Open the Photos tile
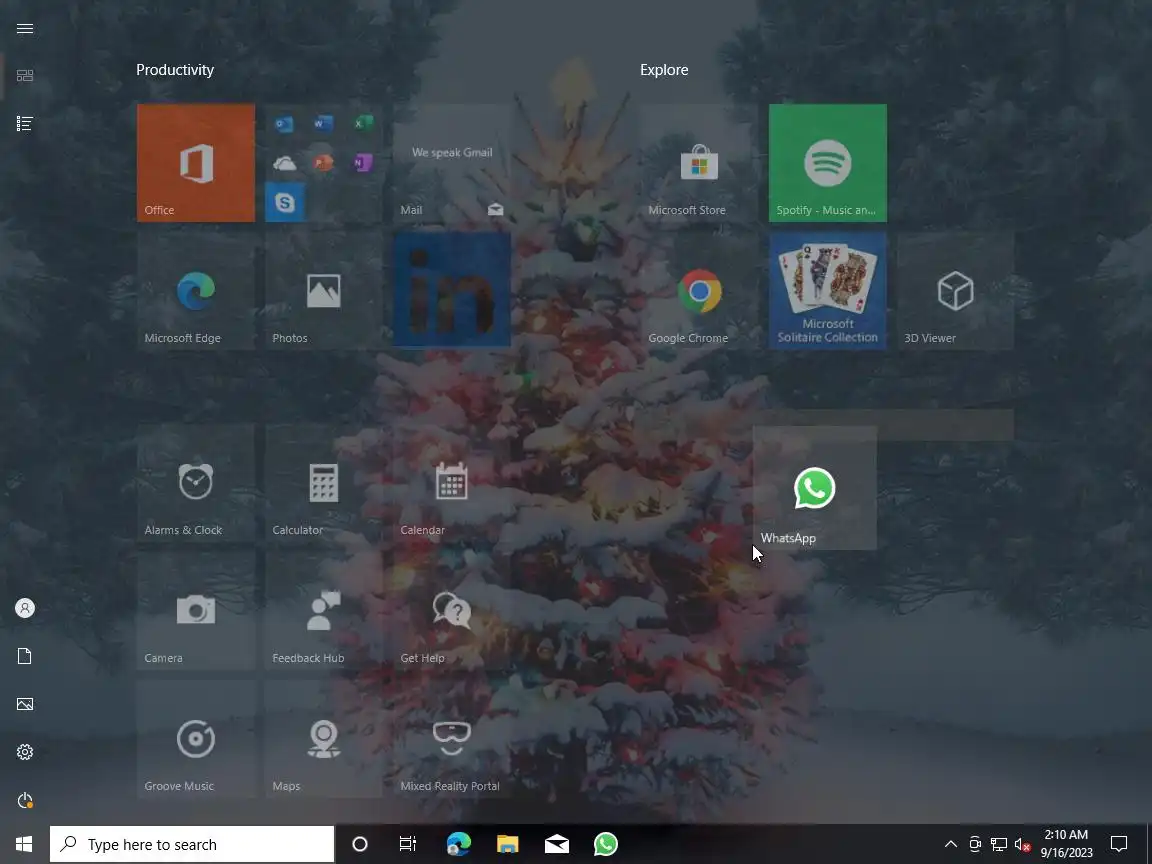The image size is (1152, 864). [324, 291]
